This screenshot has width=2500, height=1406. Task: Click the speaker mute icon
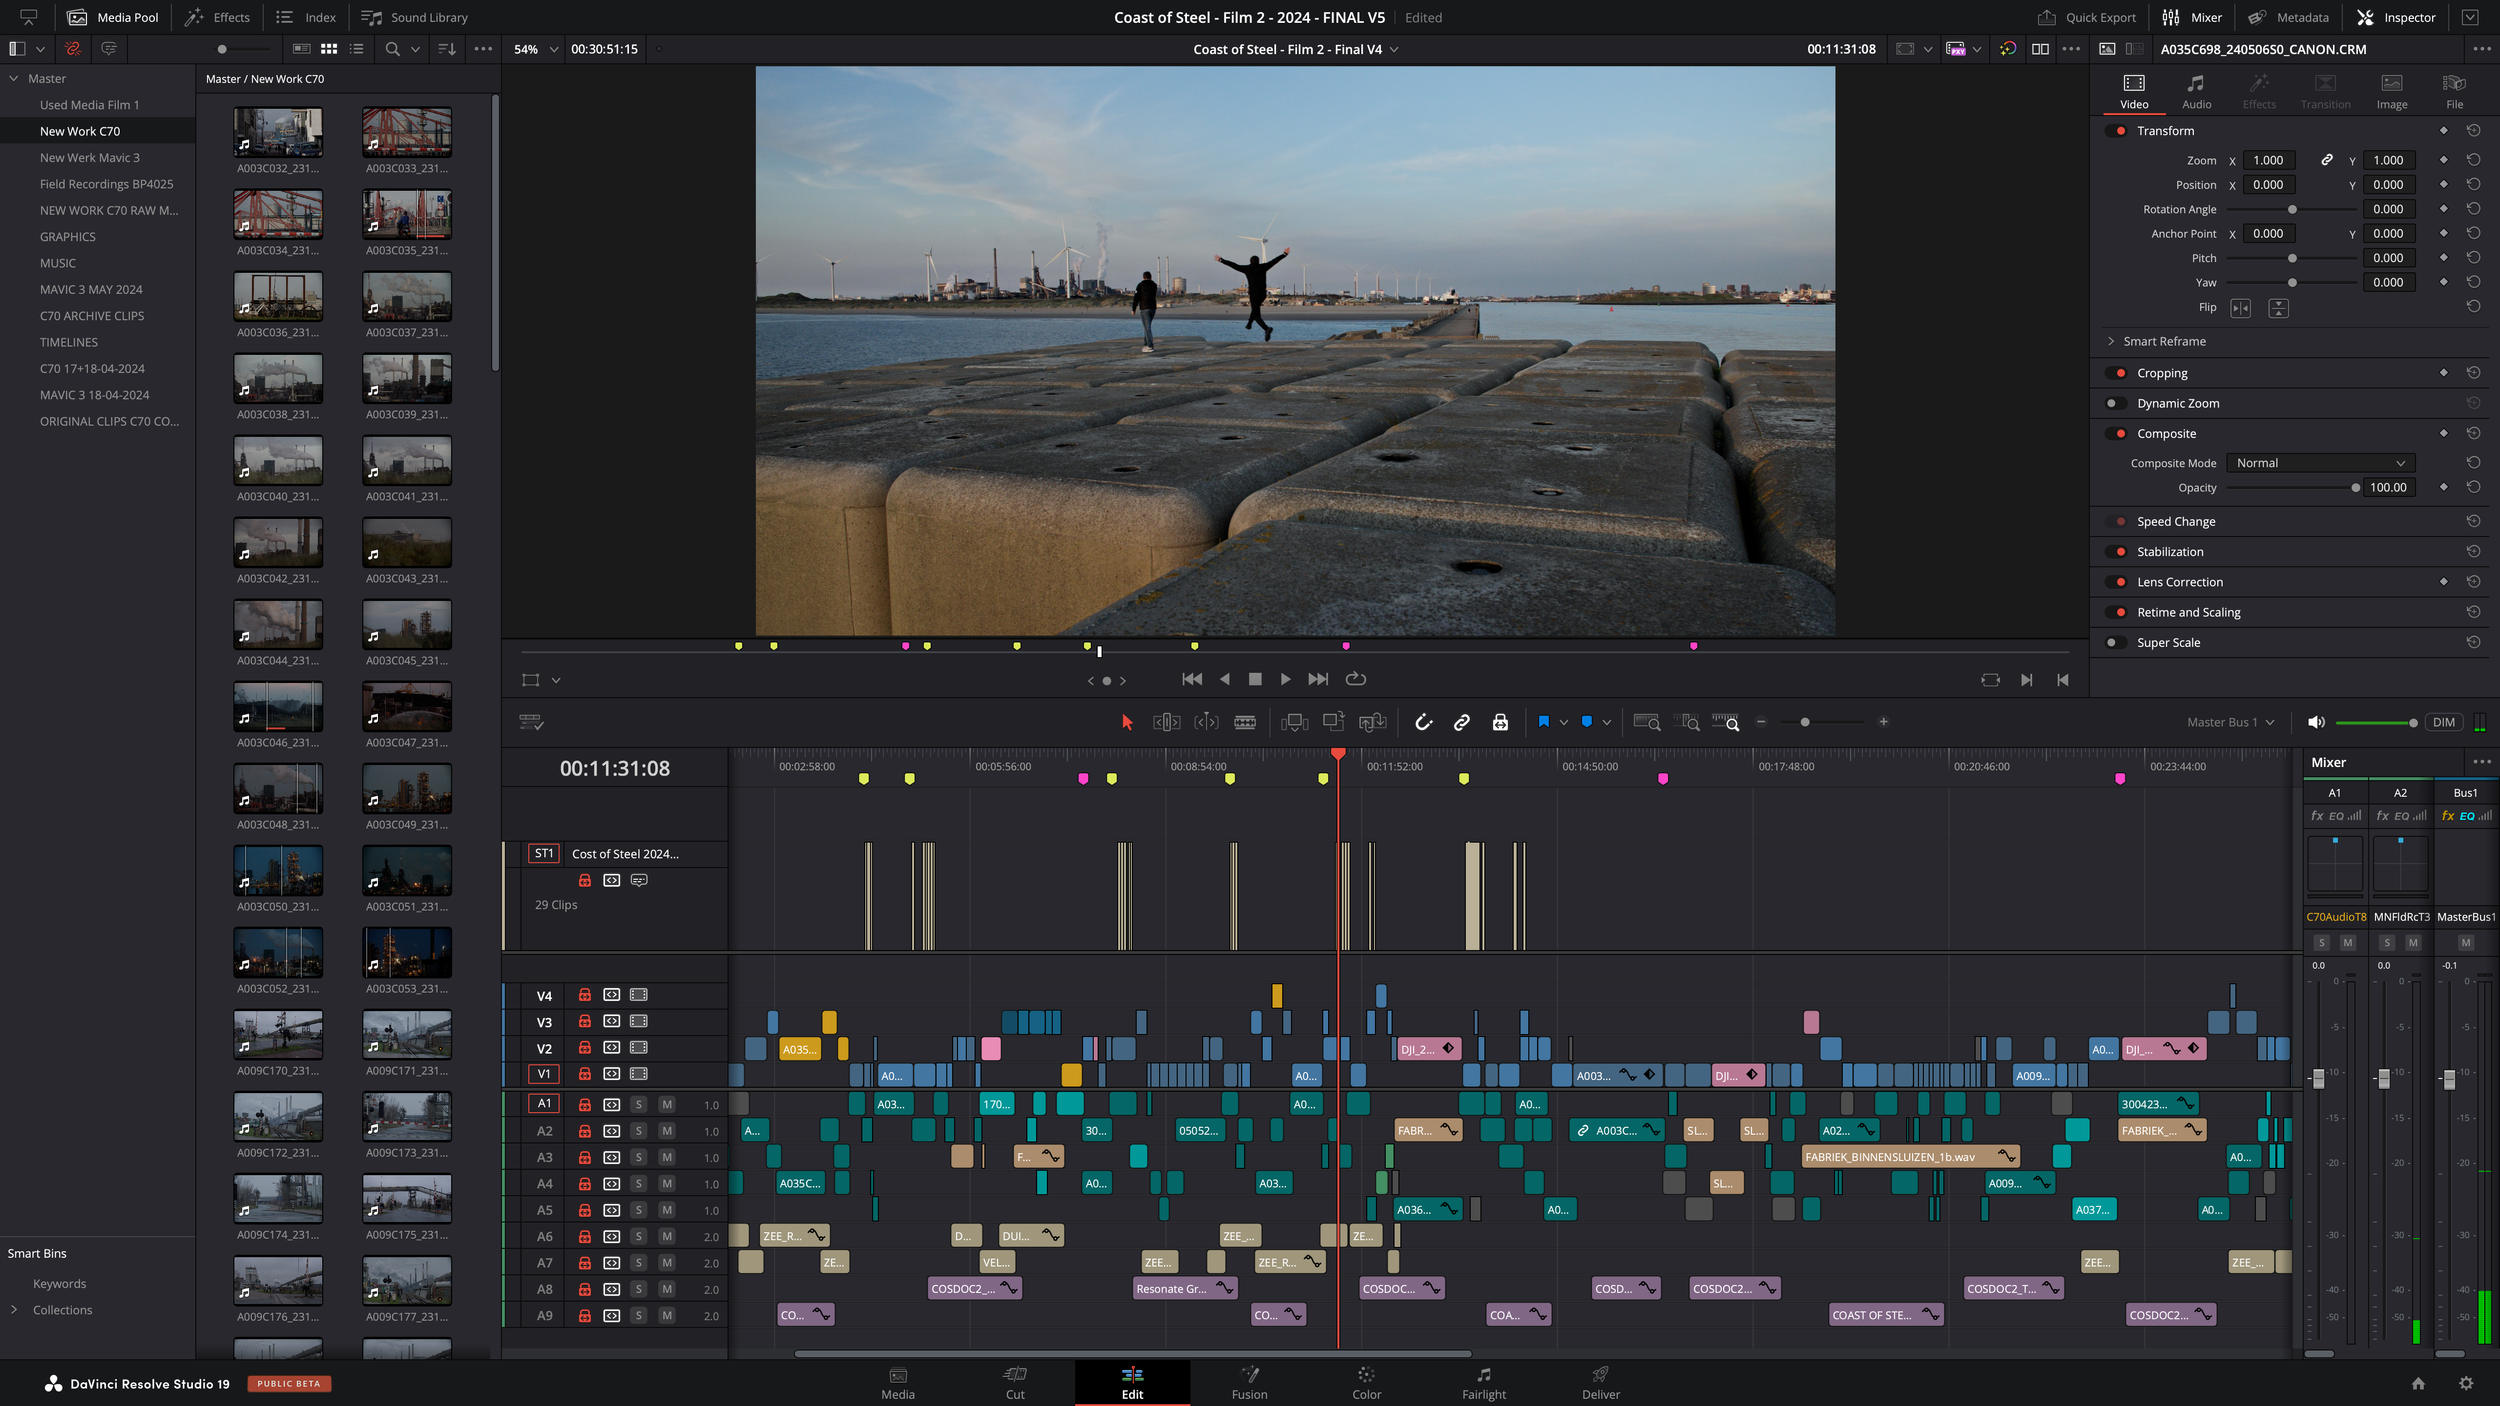click(x=2315, y=722)
